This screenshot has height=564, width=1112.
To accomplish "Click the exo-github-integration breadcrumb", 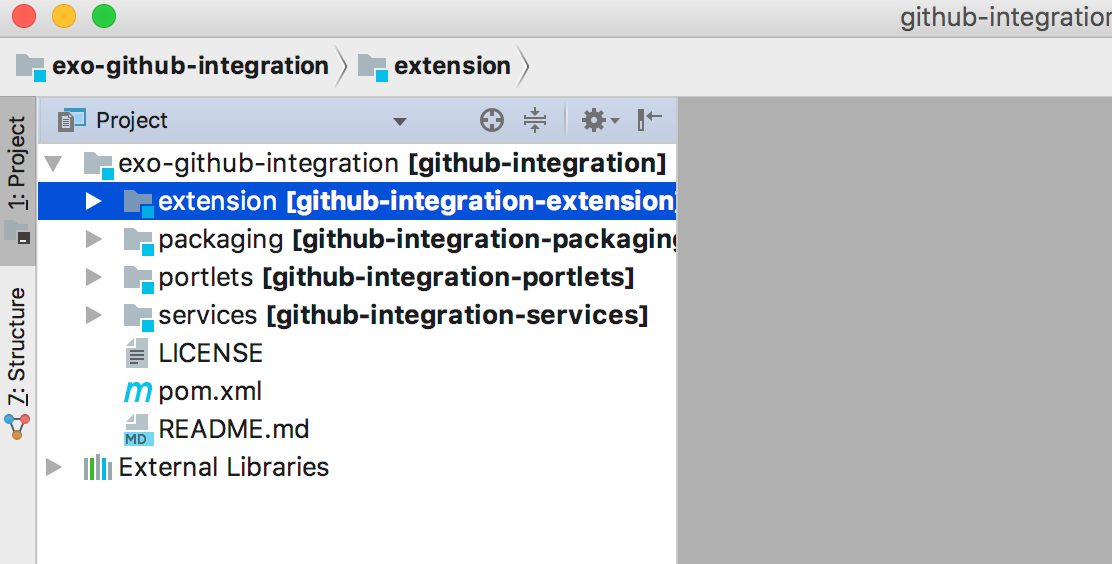I will (x=172, y=66).
